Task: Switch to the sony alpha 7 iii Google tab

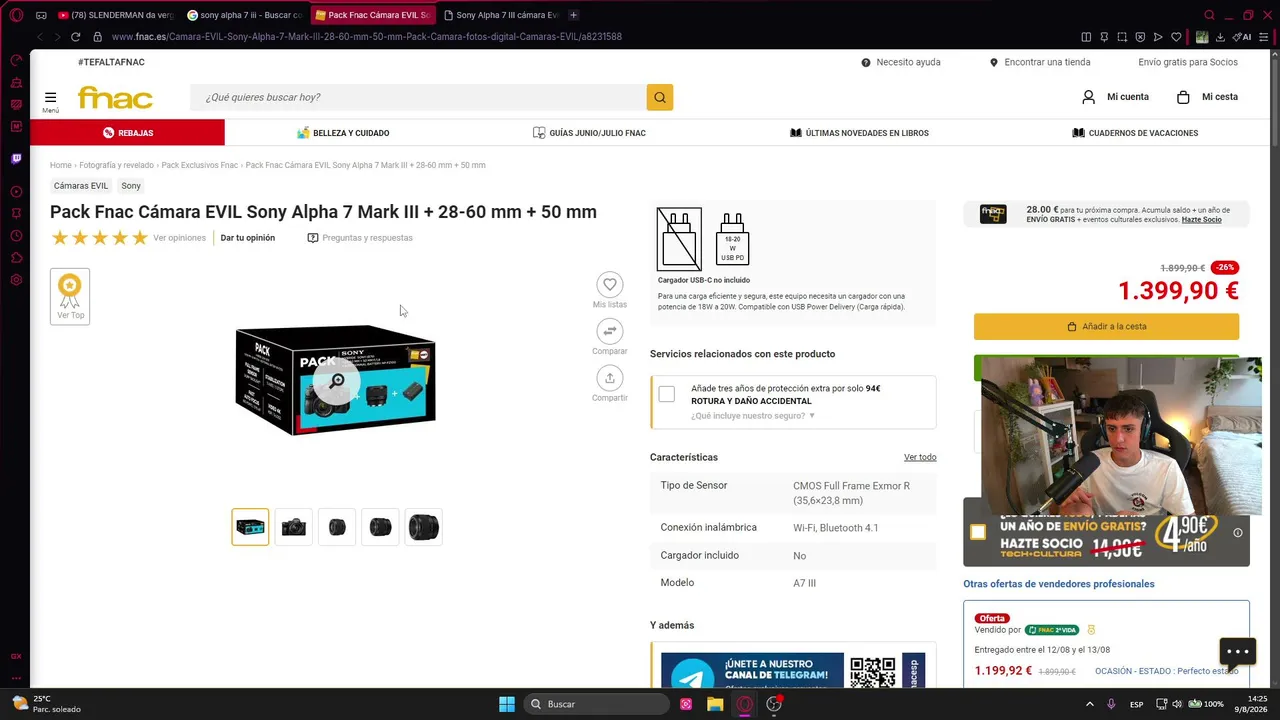Action: pyautogui.click(x=244, y=15)
